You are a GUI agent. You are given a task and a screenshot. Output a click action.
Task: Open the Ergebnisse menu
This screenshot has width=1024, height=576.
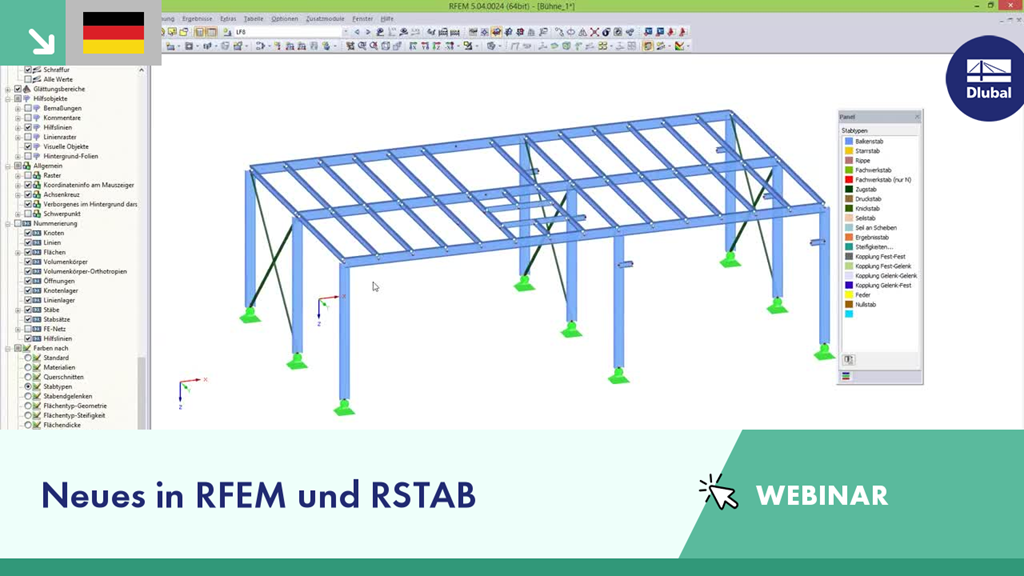[x=197, y=19]
